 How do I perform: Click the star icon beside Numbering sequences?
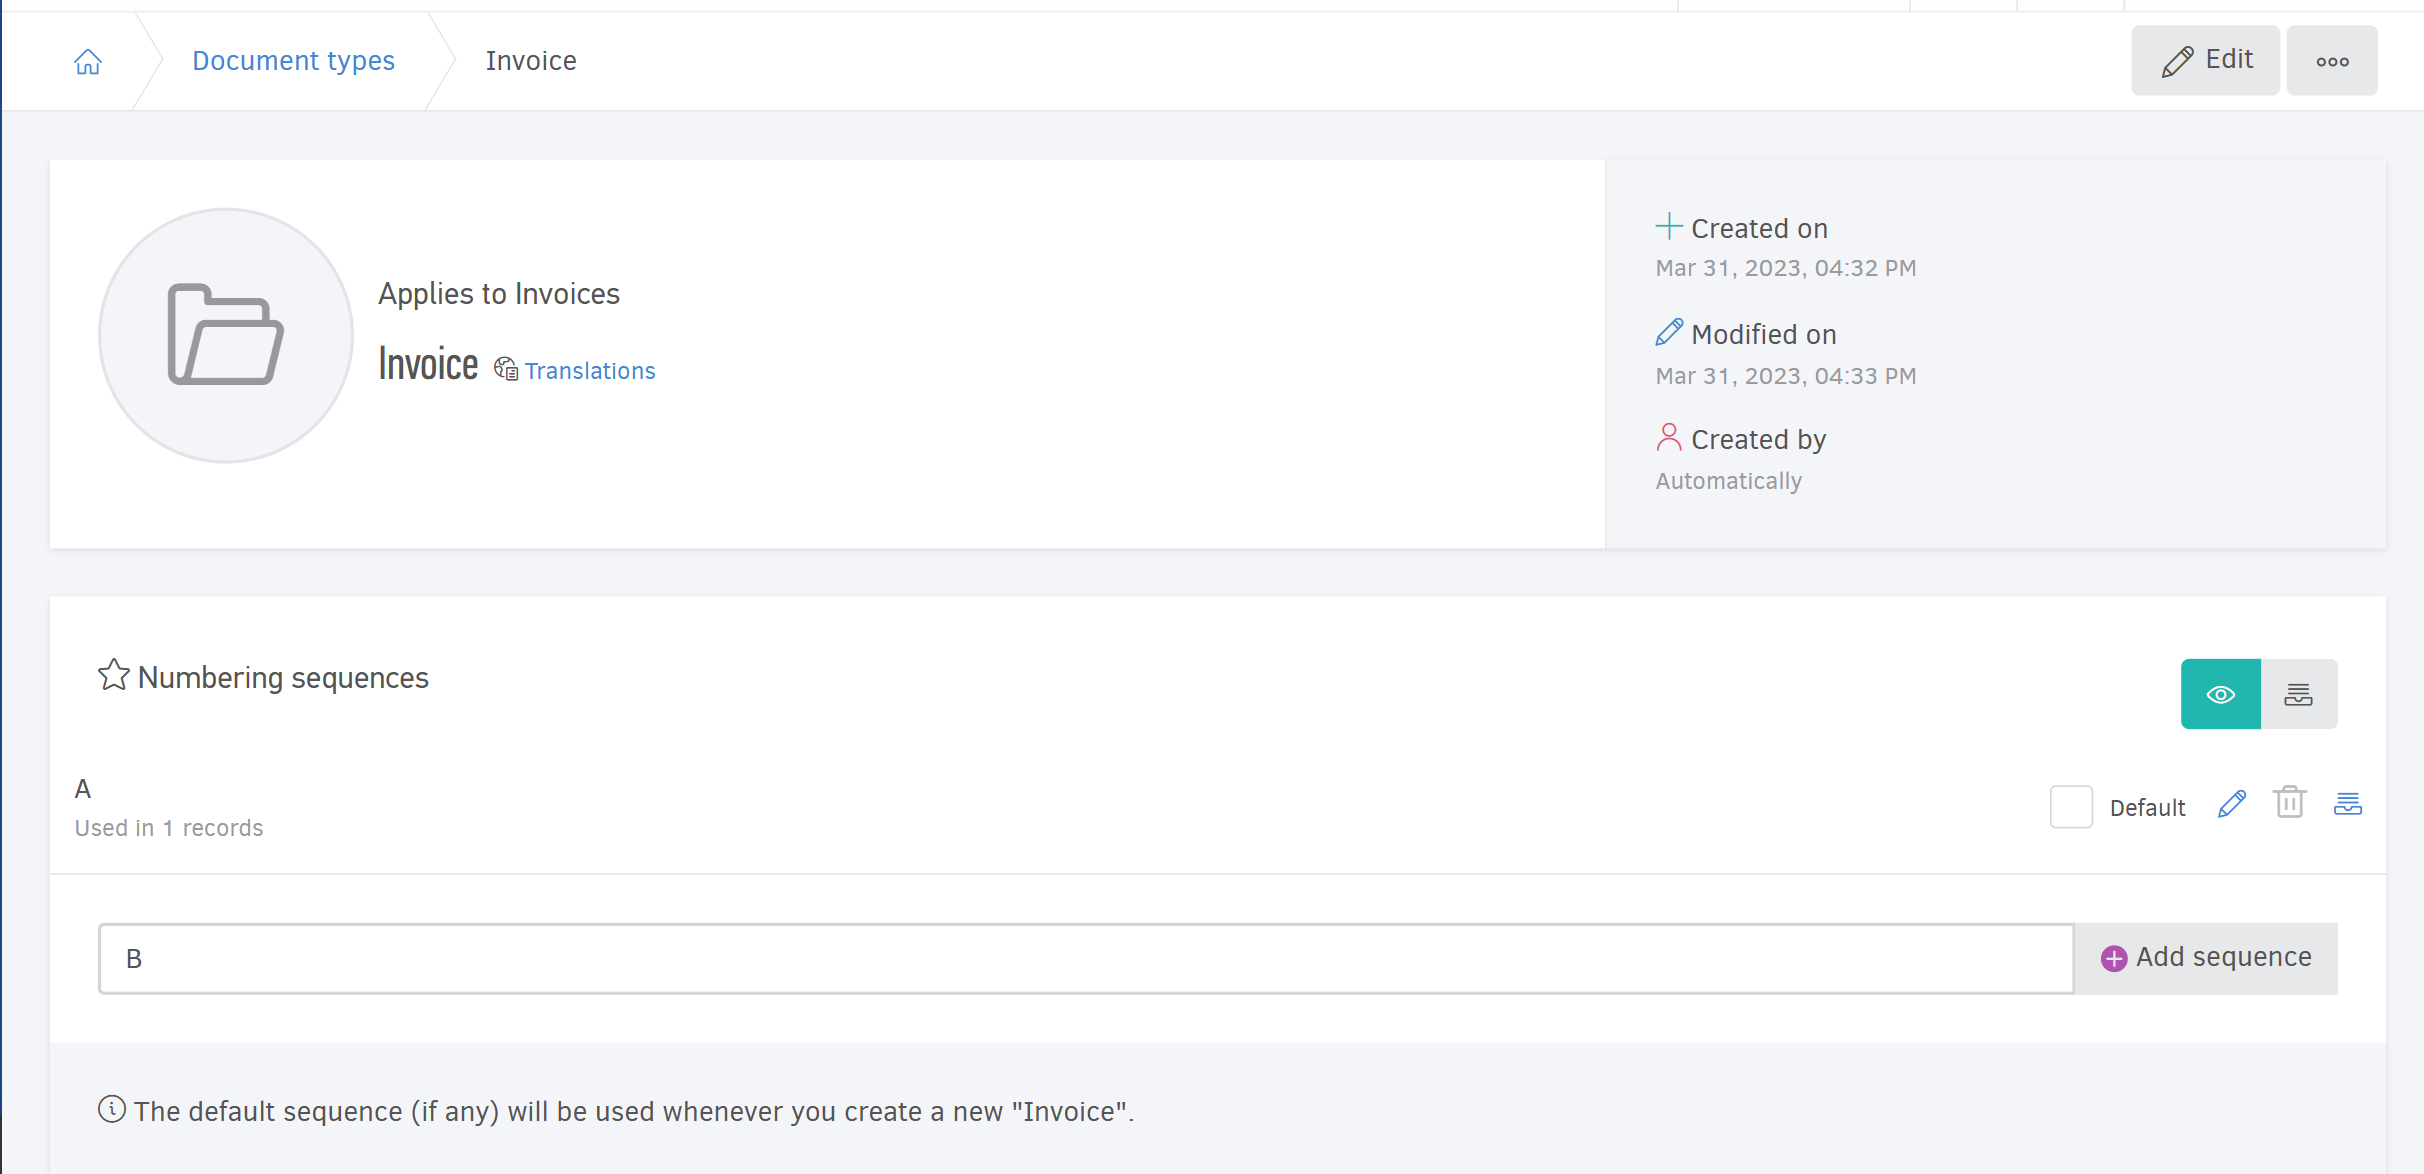[x=113, y=675]
